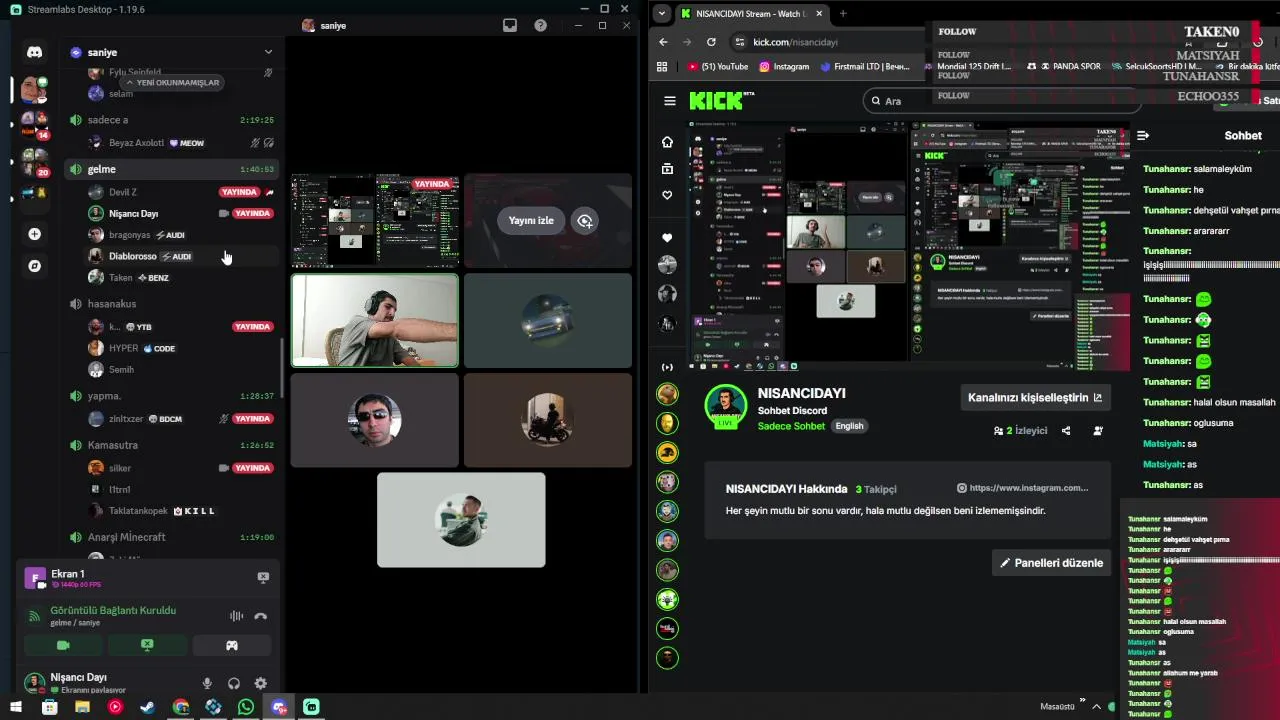Expand the saniye server header dropdown
Viewport: 1280px width, 720px height.
click(268, 52)
